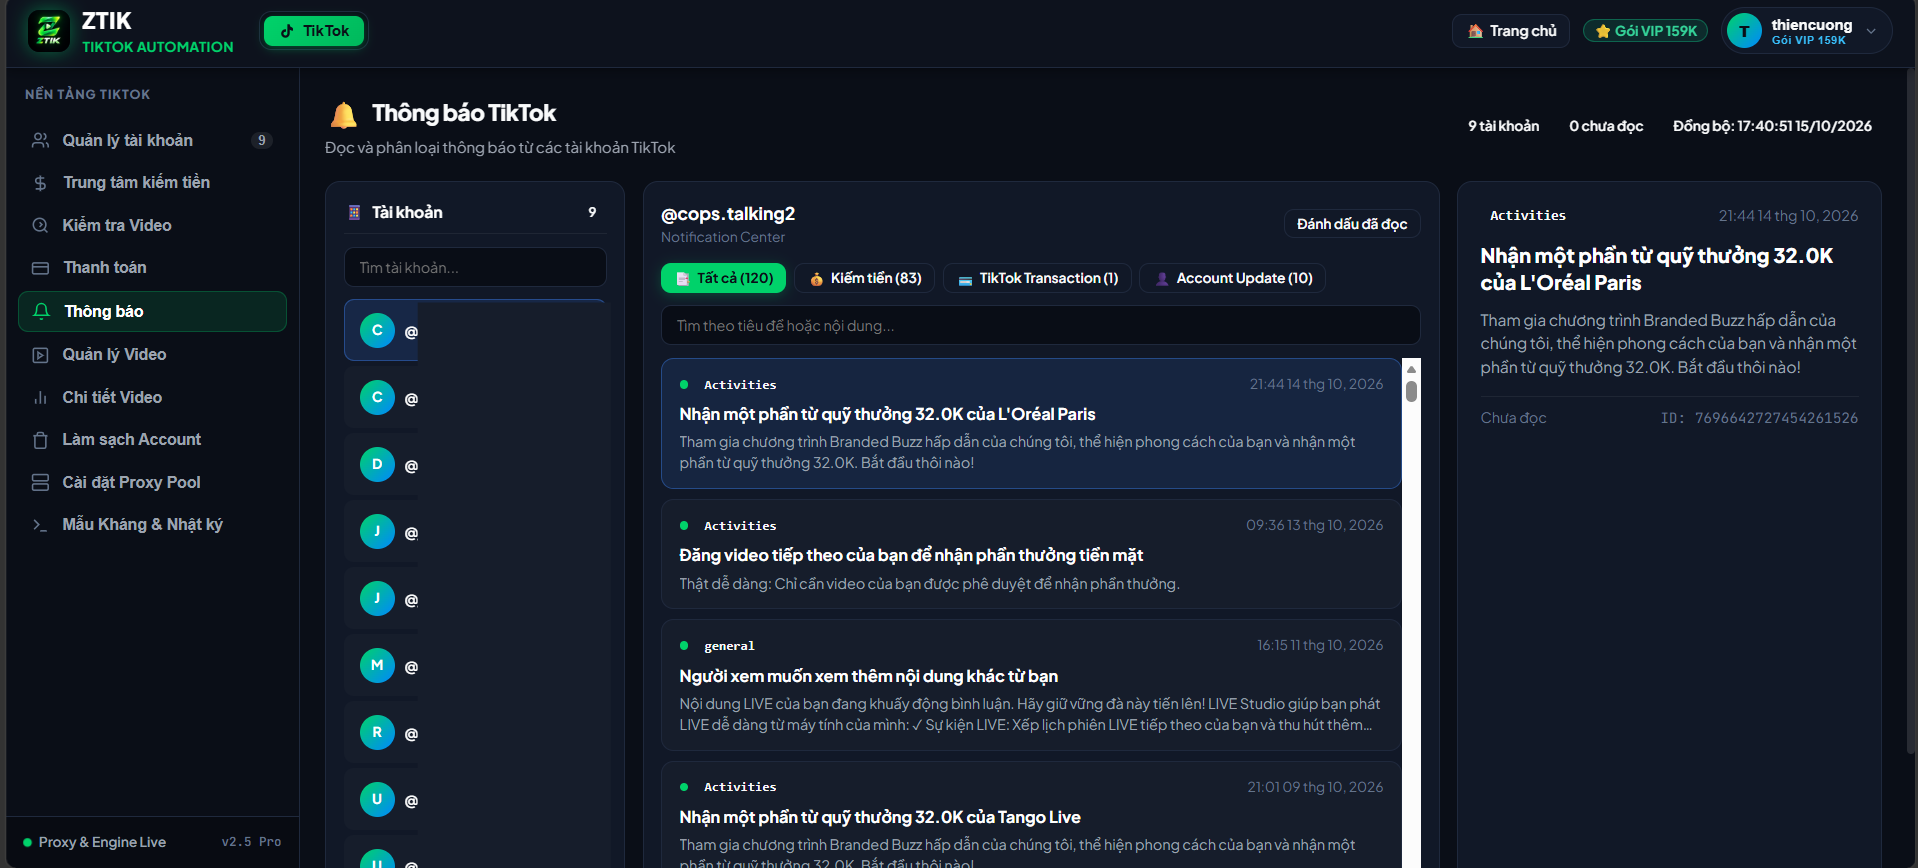Click Proxy & Engine Live status

click(94, 842)
